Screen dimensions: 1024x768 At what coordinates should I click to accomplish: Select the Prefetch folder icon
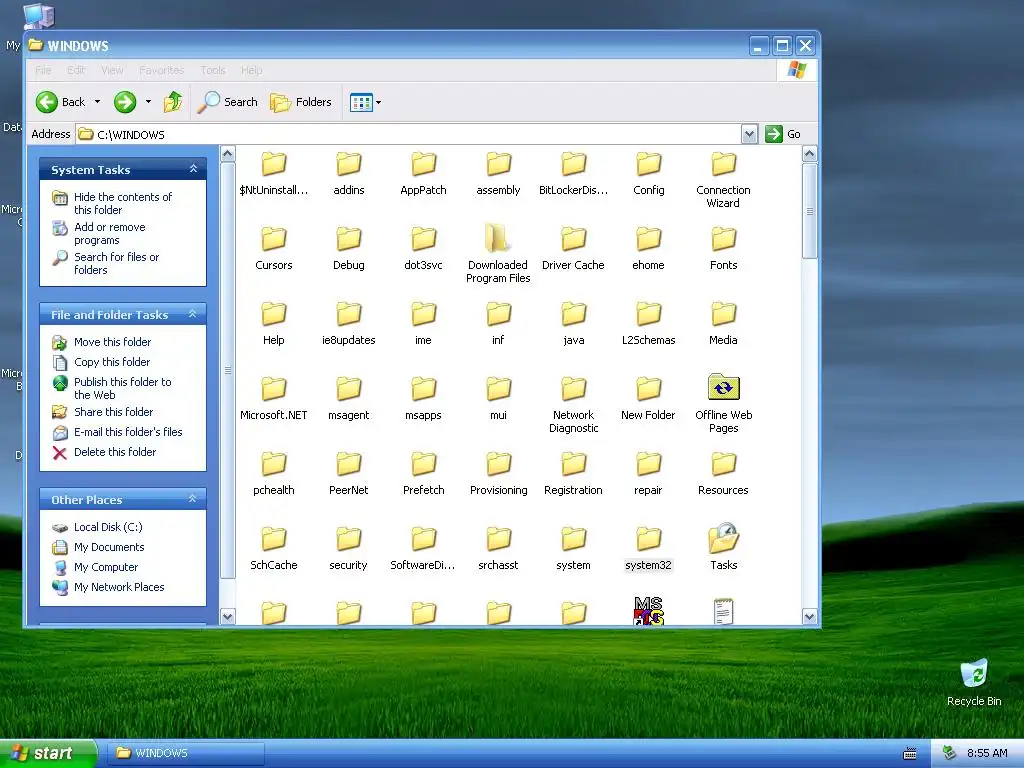pos(424,464)
